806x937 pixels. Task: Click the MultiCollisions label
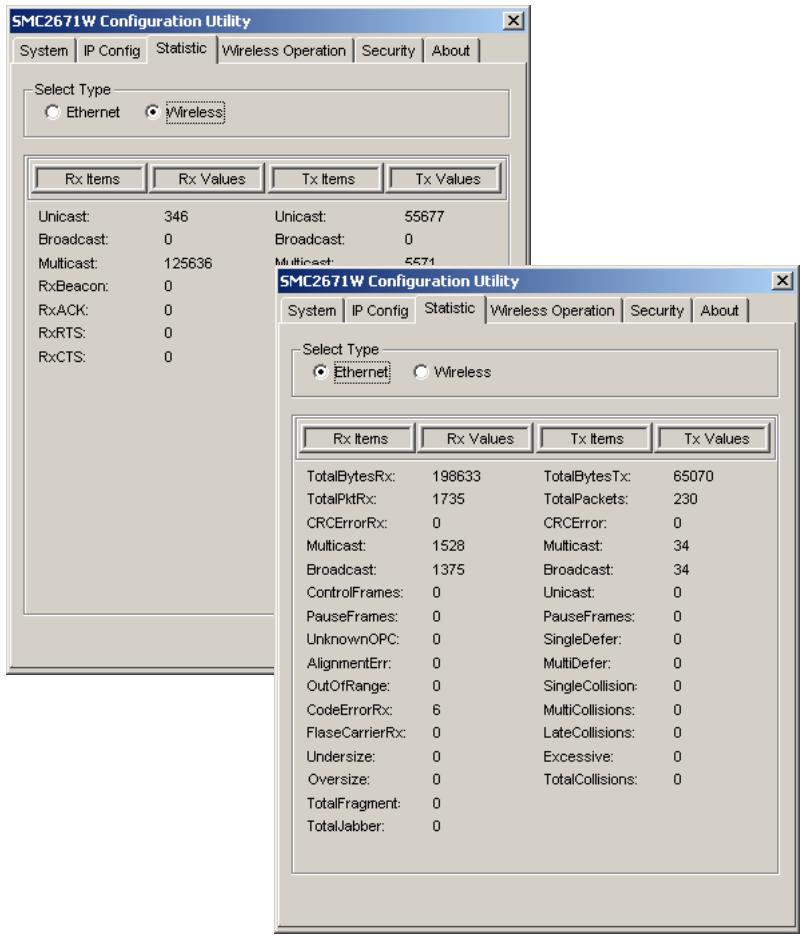pyautogui.click(x=589, y=710)
